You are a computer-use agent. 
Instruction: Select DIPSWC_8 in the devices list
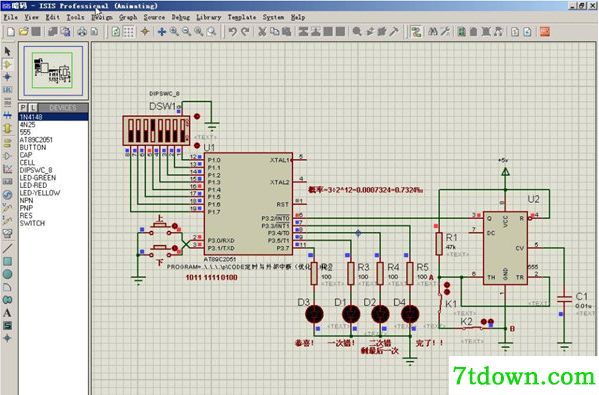click(x=53, y=170)
